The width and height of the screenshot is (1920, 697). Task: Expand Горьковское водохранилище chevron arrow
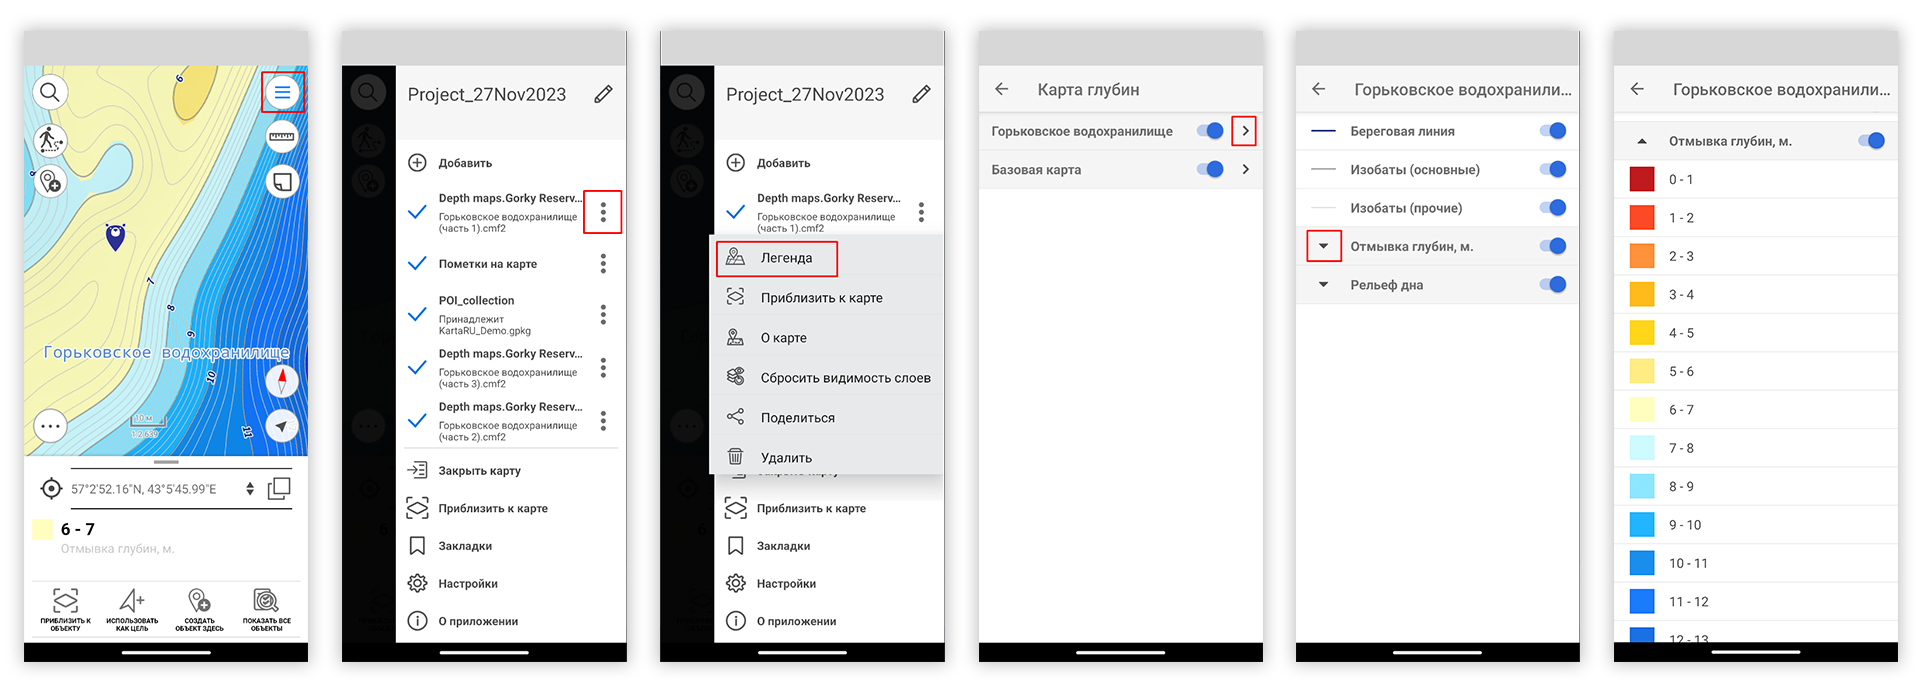pyautogui.click(x=1244, y=131)
